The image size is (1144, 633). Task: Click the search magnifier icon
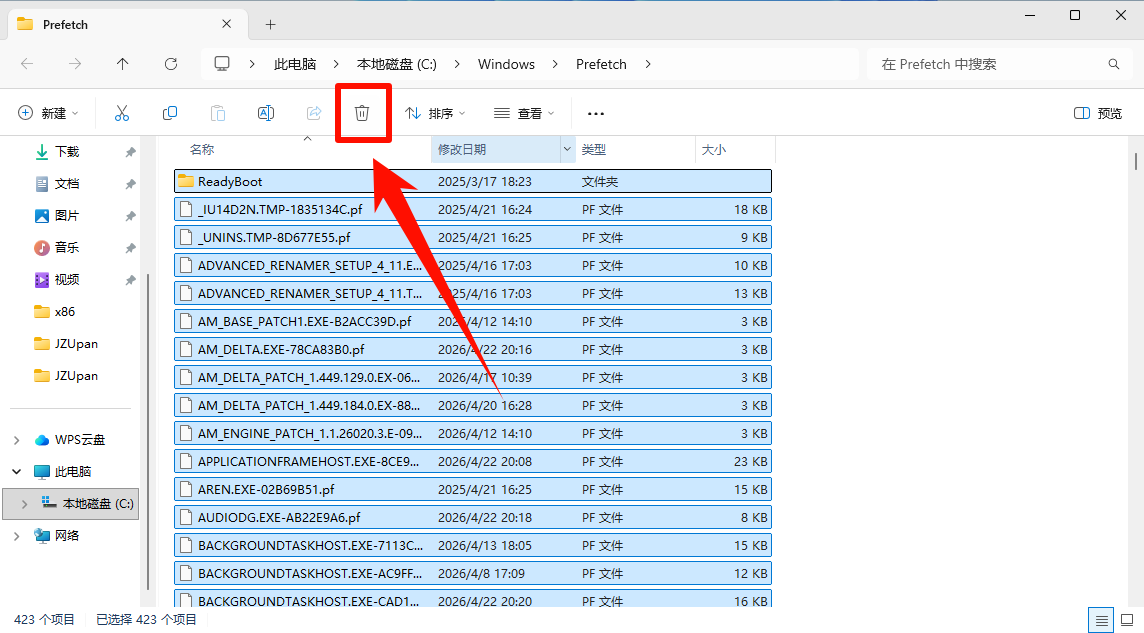[1113, 64]
